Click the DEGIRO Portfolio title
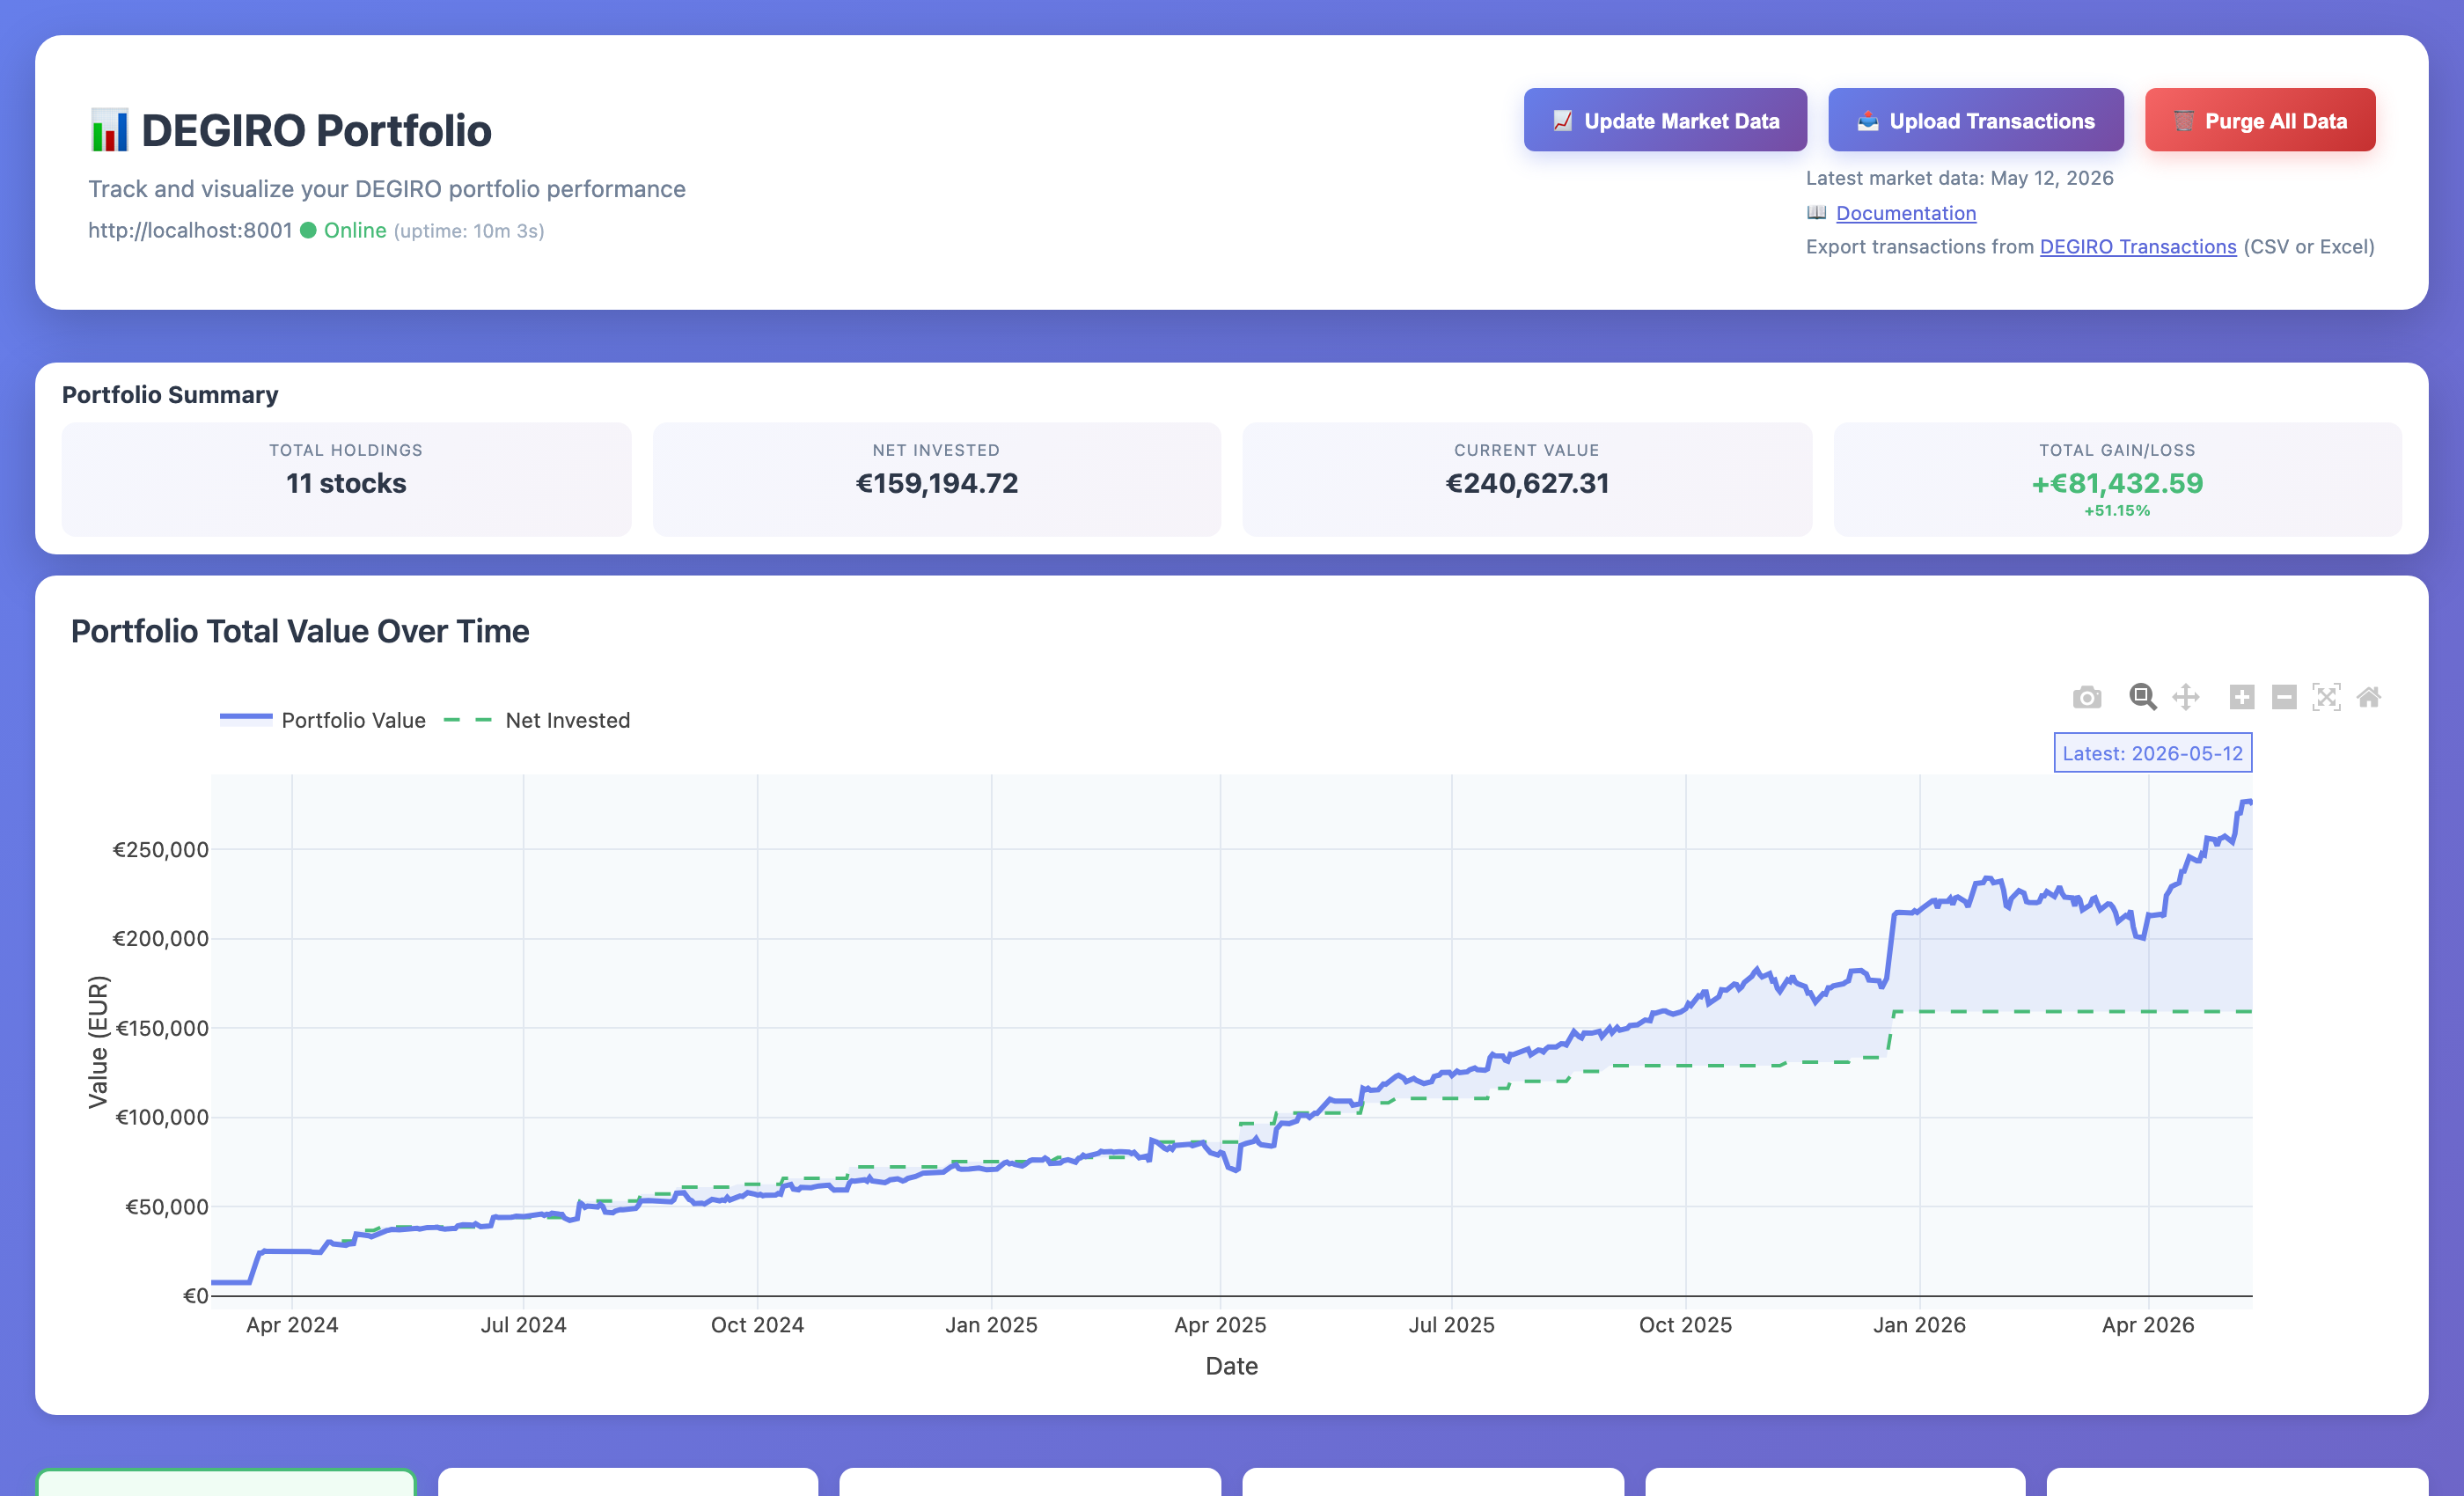The image size is (2464, 1496). click(x=316, y=130)
